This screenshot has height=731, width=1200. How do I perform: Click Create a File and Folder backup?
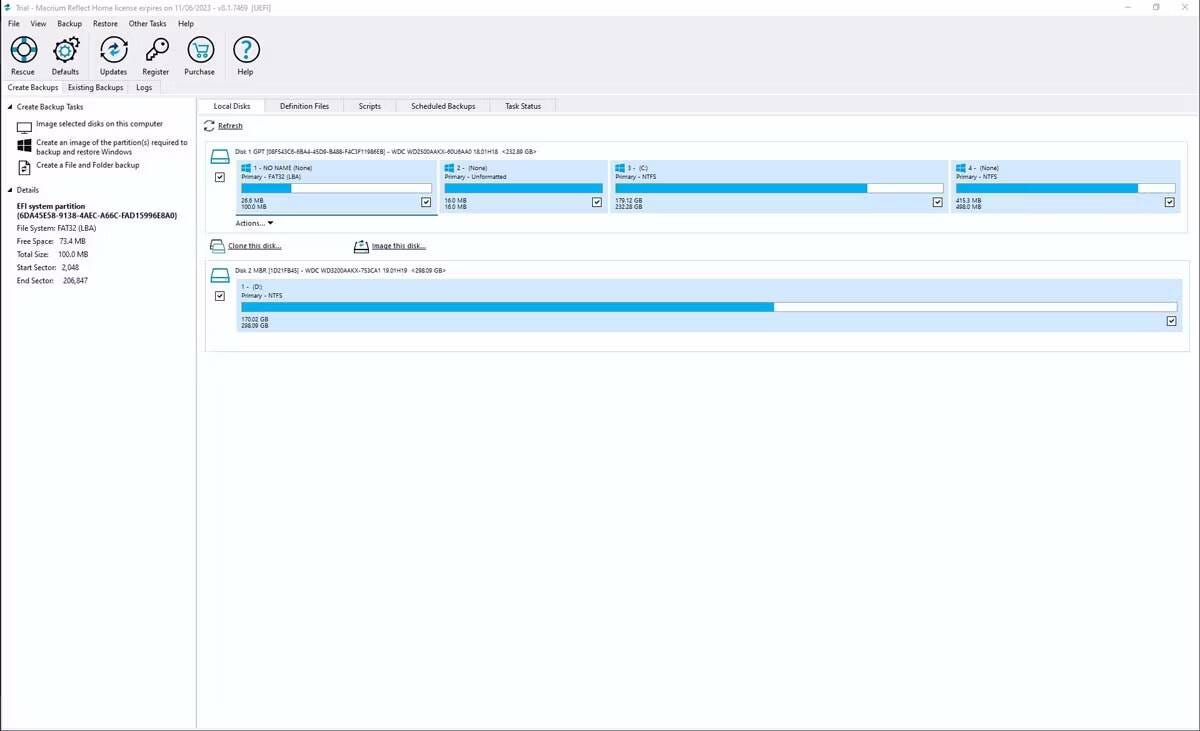88,165
